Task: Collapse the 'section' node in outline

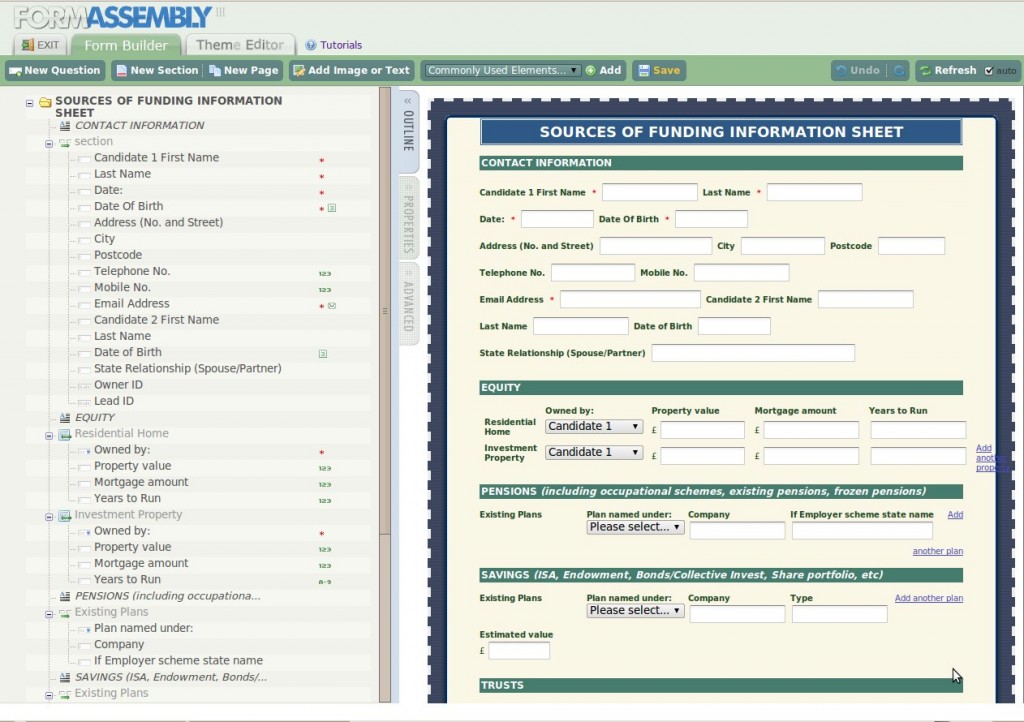Action: tap(49, 144)
